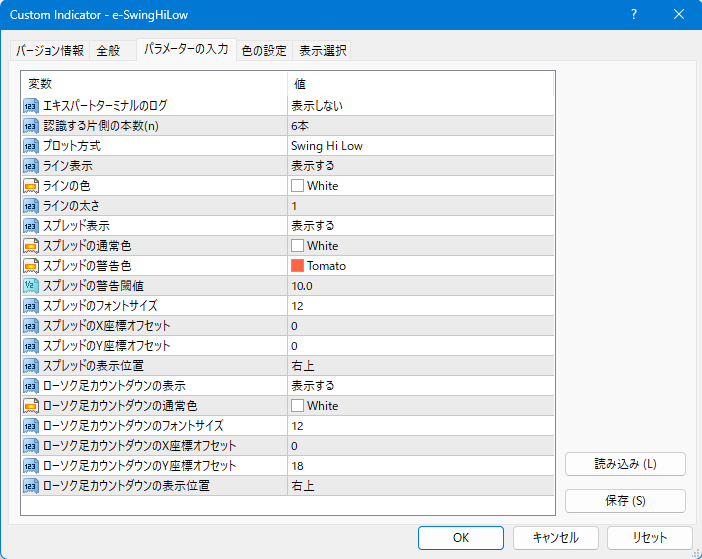Click the color-type icon beside スプレッドの通常色
The width and height of the screenshot is (702, 559).
click(30, 246)
